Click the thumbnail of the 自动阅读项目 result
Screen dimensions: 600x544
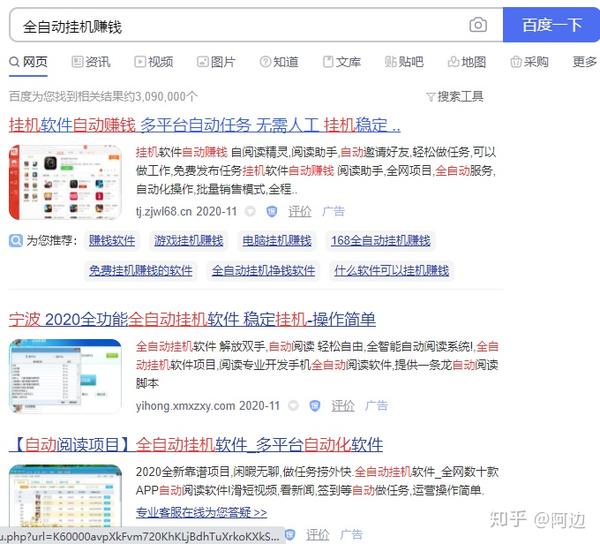pyautogui.click(x=65, y=496)
